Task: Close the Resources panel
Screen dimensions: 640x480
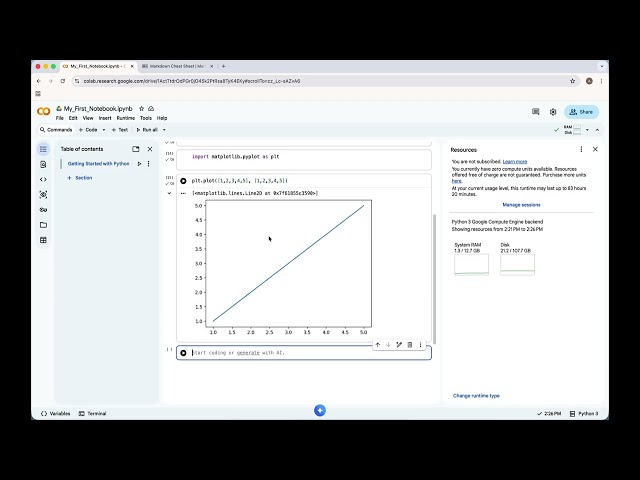Action: [x=595, y=149]
